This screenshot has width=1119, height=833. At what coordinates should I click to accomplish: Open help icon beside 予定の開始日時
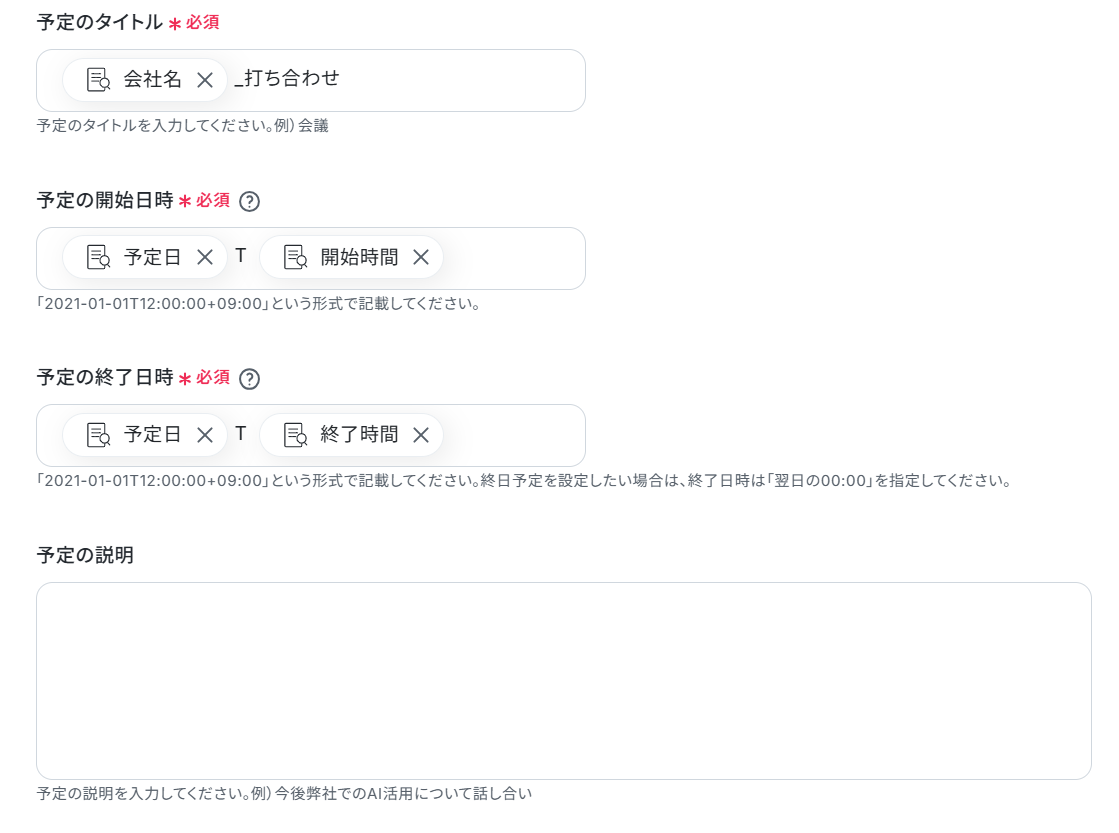coord(249,201)
